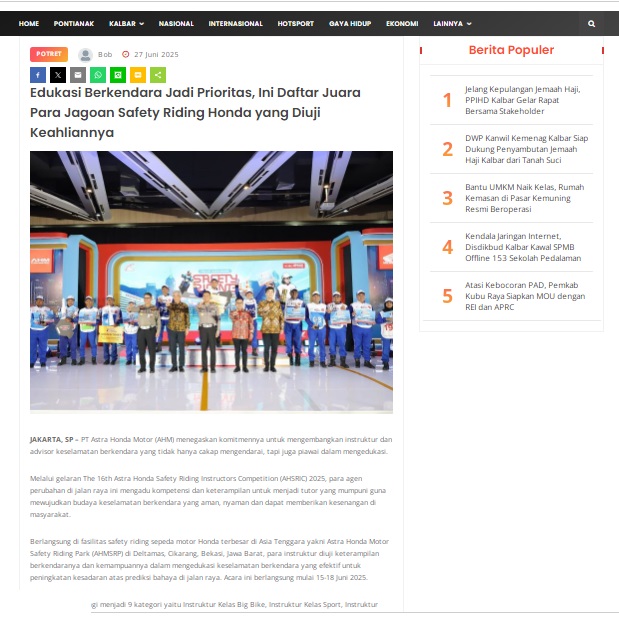Viewport: 619px width, 617px height.
Task: Click the author avatar next to Bob
Action: (85, 55)
